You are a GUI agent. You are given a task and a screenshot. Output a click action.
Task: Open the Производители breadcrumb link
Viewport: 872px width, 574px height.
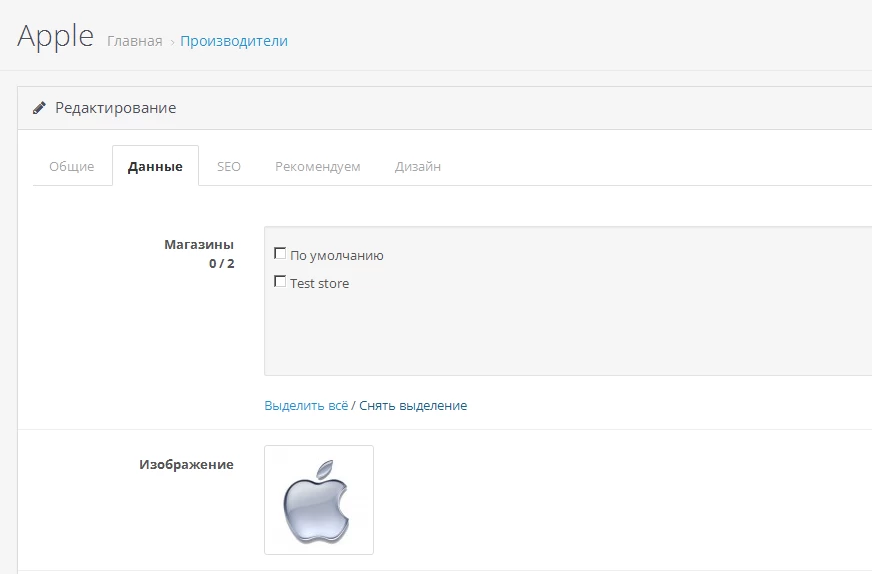coord(234,41)
